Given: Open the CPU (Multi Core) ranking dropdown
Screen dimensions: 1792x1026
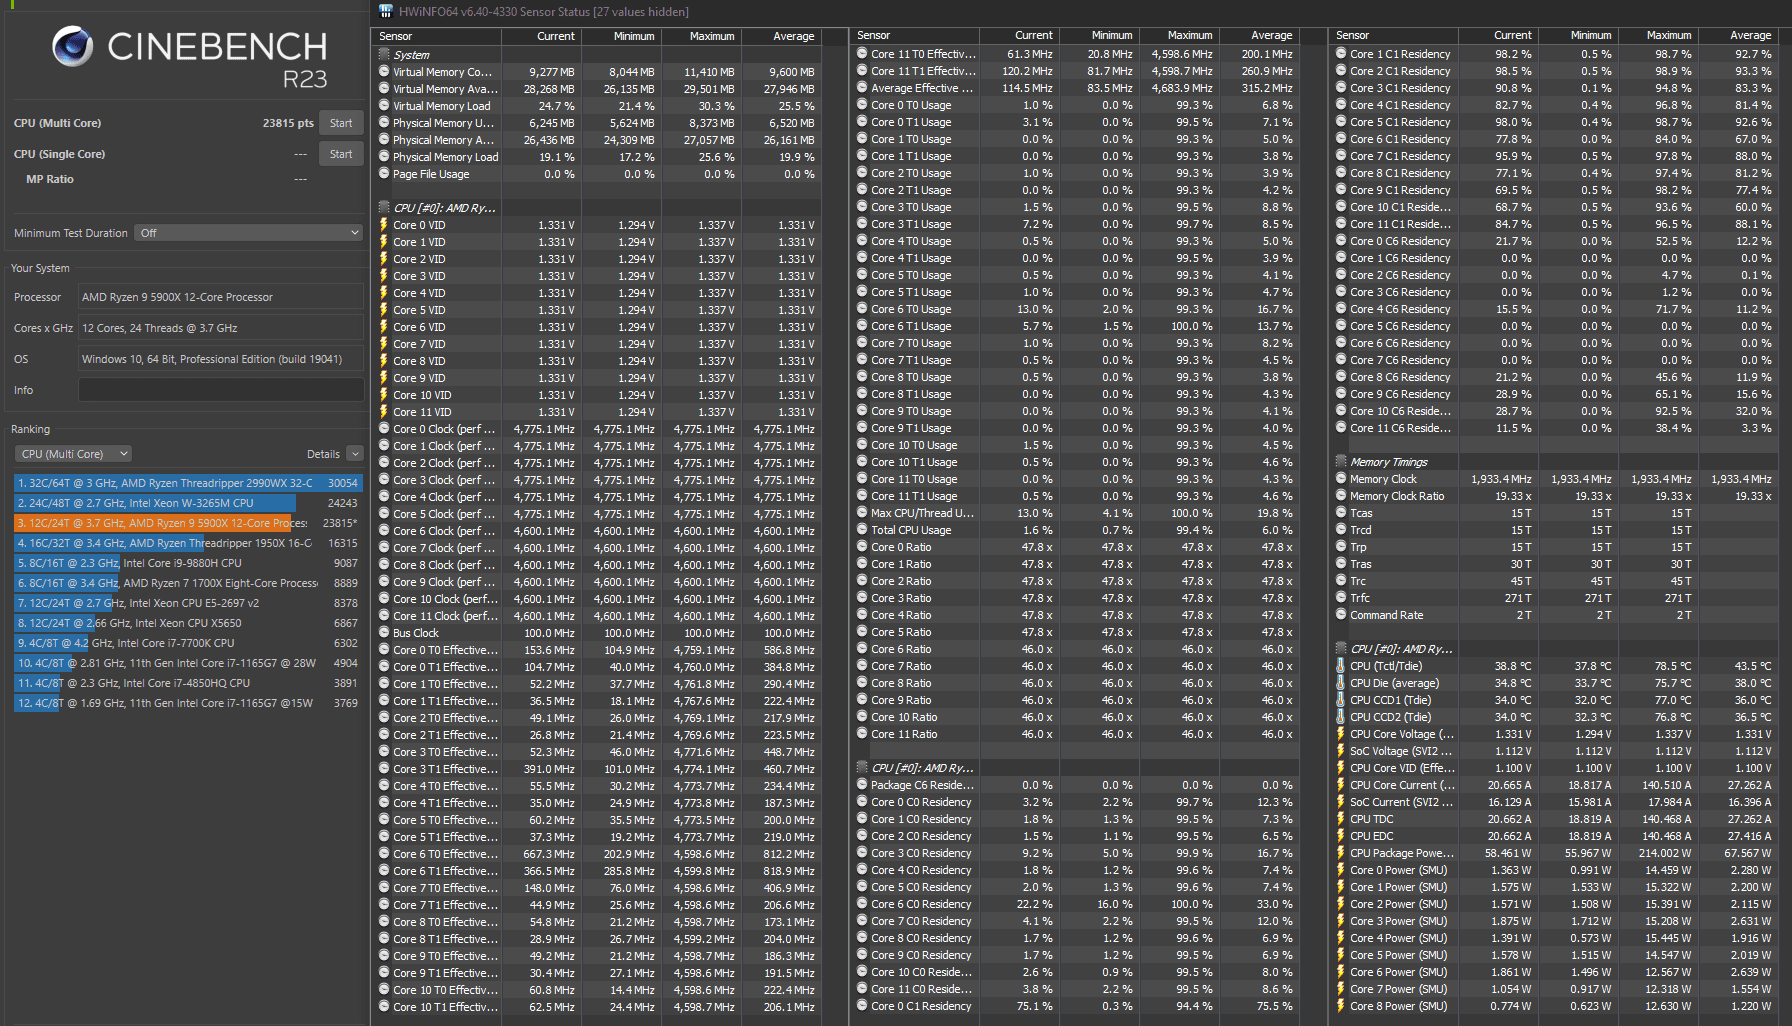Looking at the screenshot, I should click(x=73, y=454).
